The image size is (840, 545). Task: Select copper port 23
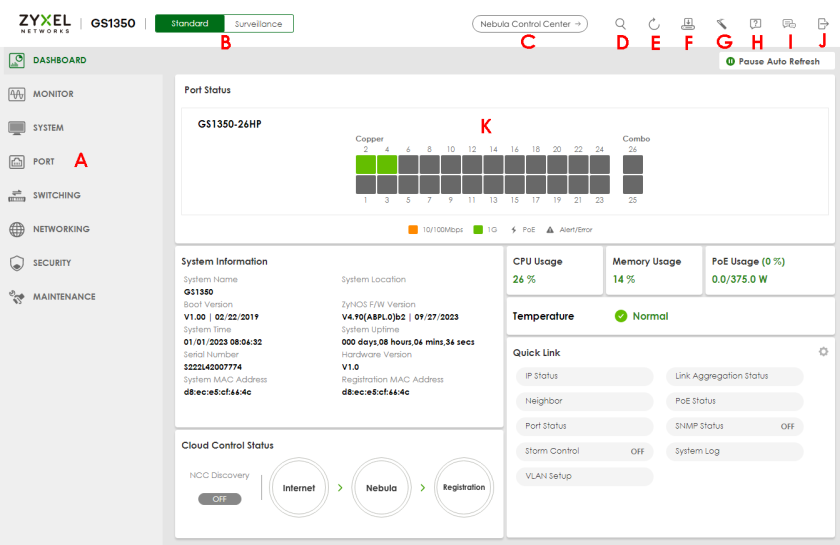pos(599,185)
